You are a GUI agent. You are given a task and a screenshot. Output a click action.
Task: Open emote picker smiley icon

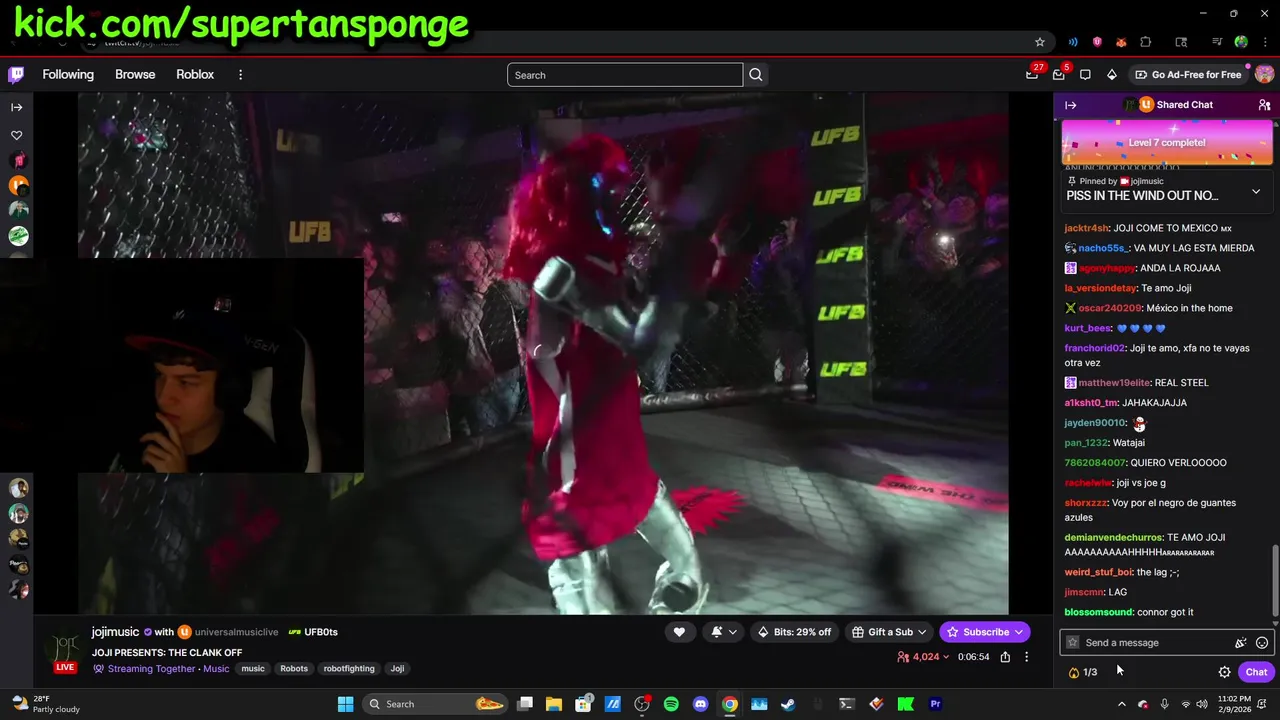pyautogui.click(x=1262, y=643)
